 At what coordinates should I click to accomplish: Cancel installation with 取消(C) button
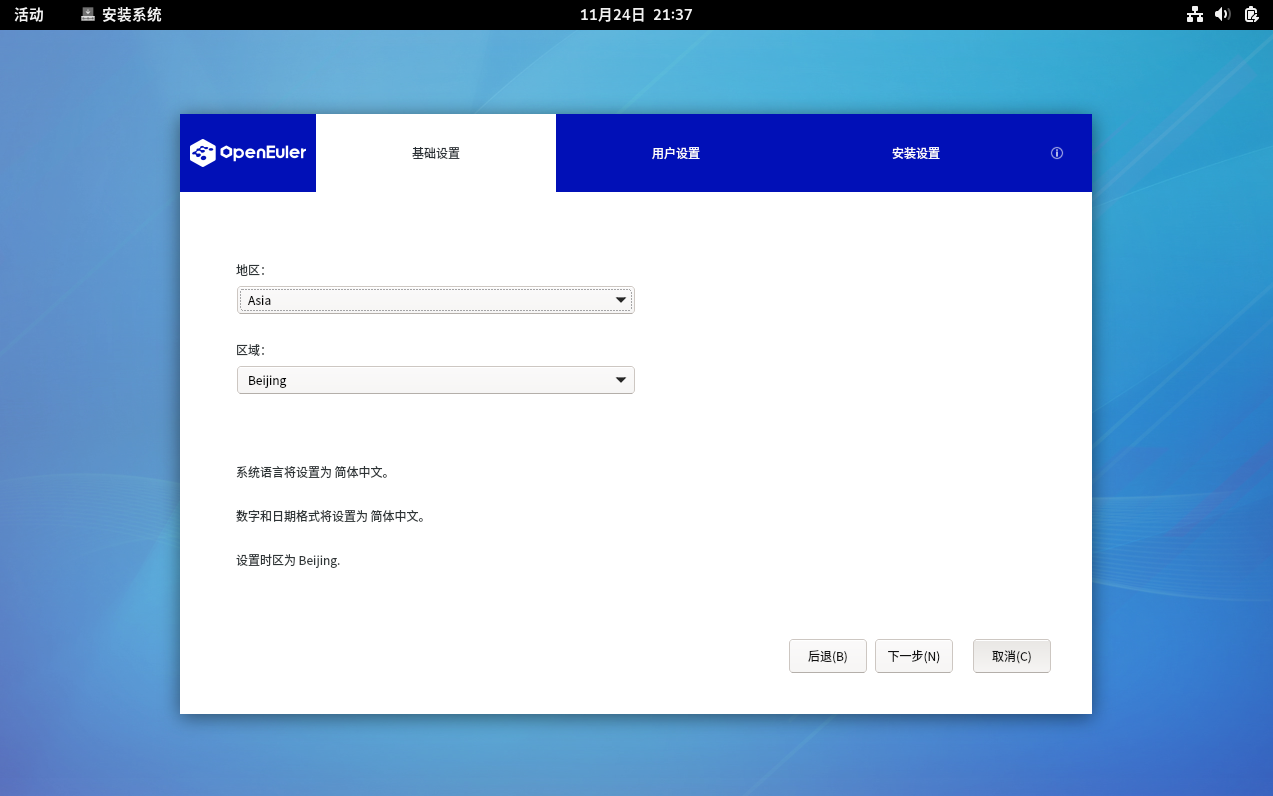click(x=1011, y=656)
